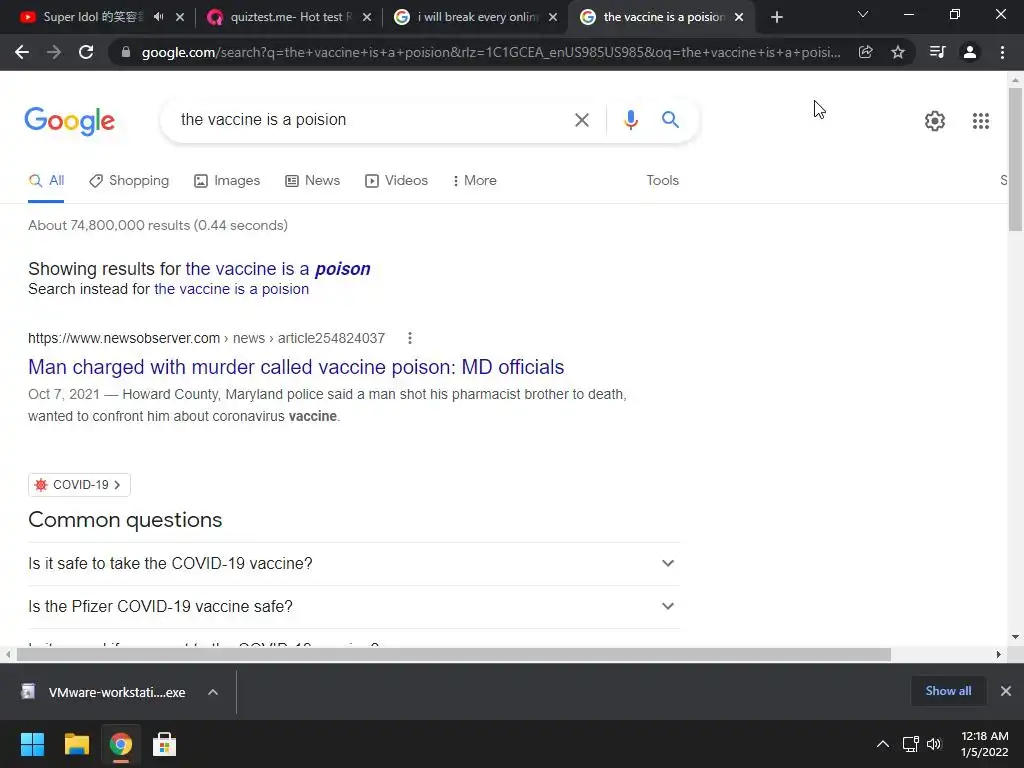The image size is (1024, 768).
Task: Click the browser back arrow
Action: [22, 52]
